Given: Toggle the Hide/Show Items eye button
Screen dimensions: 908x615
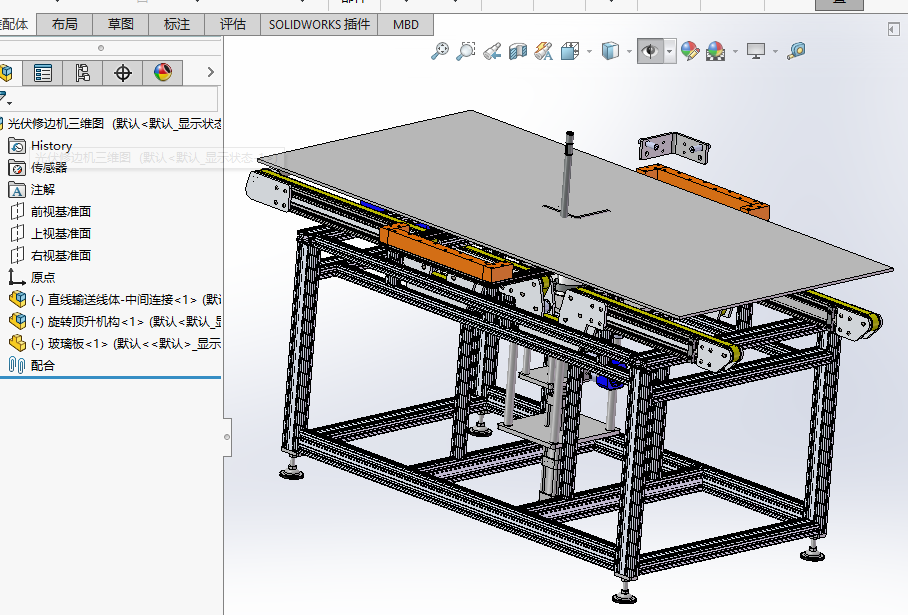Looking at the screenshot, I should coord(651,51).
